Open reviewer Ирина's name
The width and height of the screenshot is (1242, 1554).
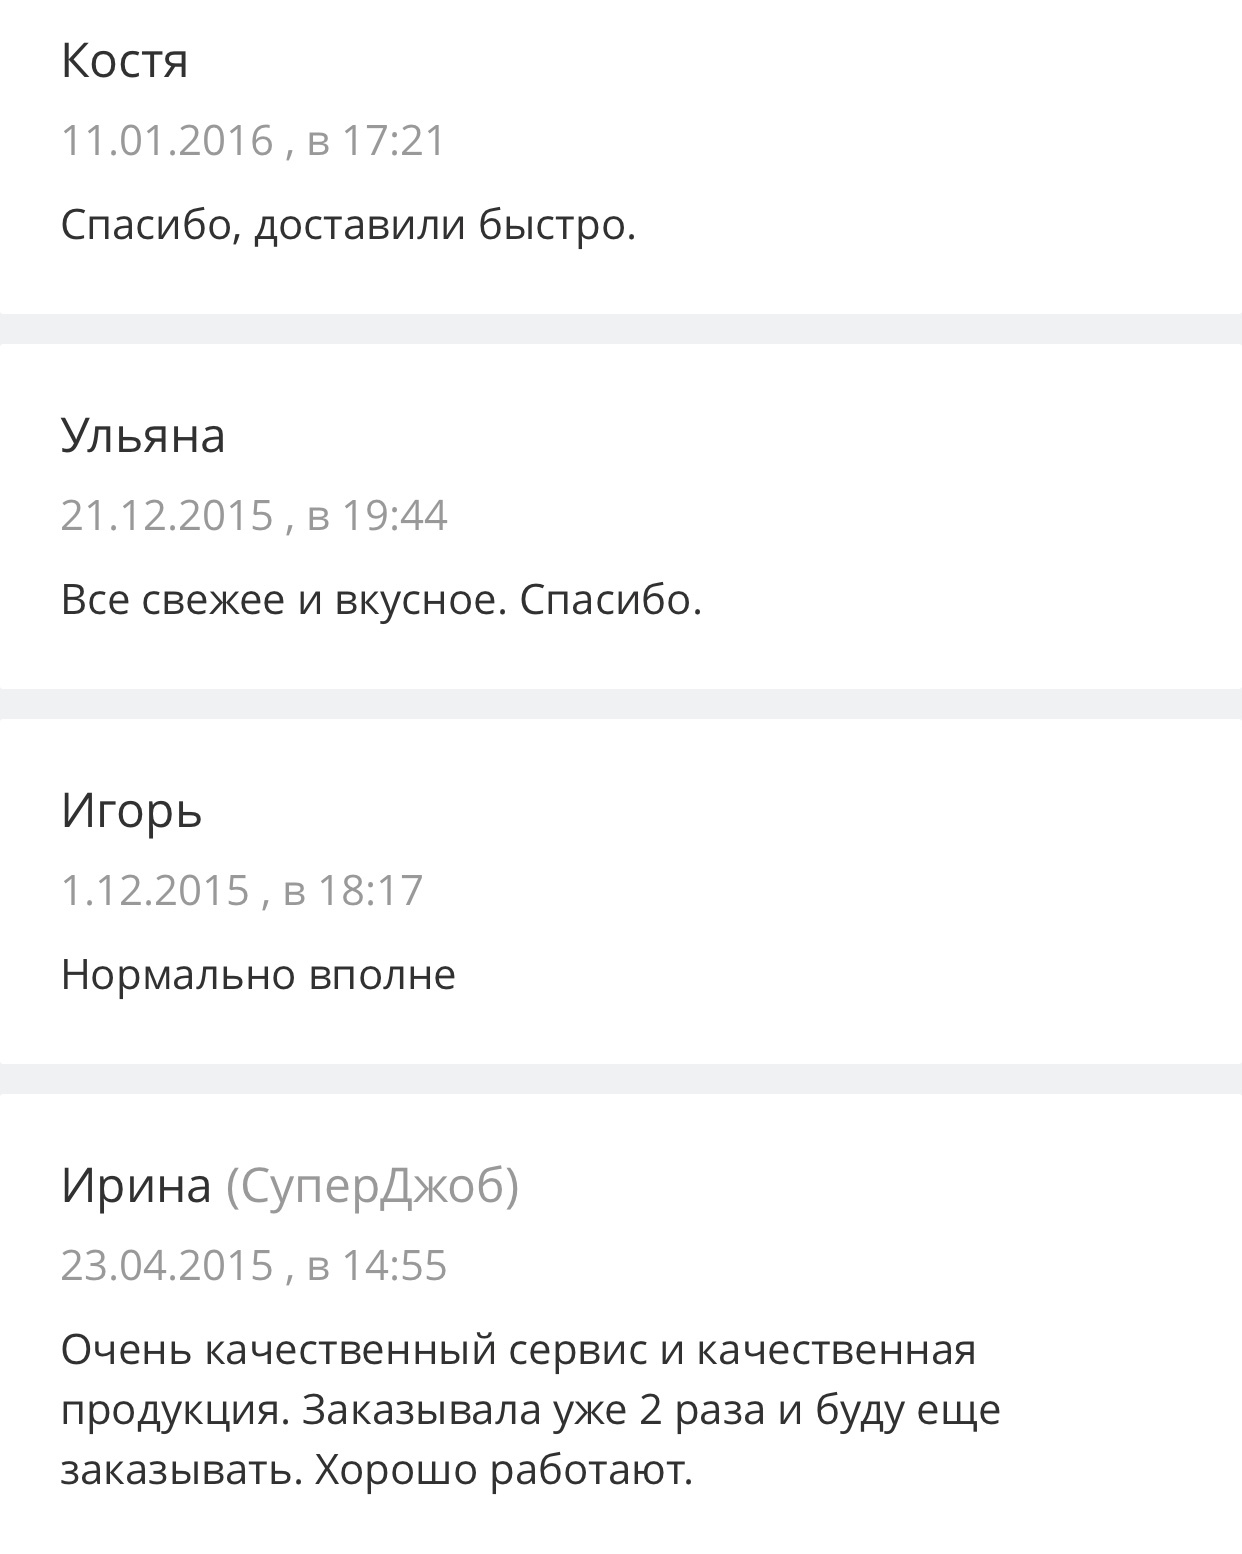(x=136, y=1186)
